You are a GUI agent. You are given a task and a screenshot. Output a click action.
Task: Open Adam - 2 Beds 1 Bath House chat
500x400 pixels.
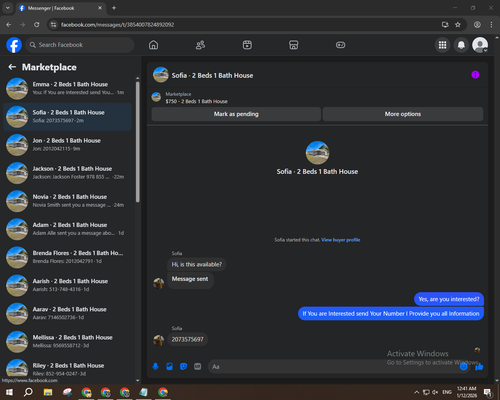pyautogui.click(x=68, y=229)
